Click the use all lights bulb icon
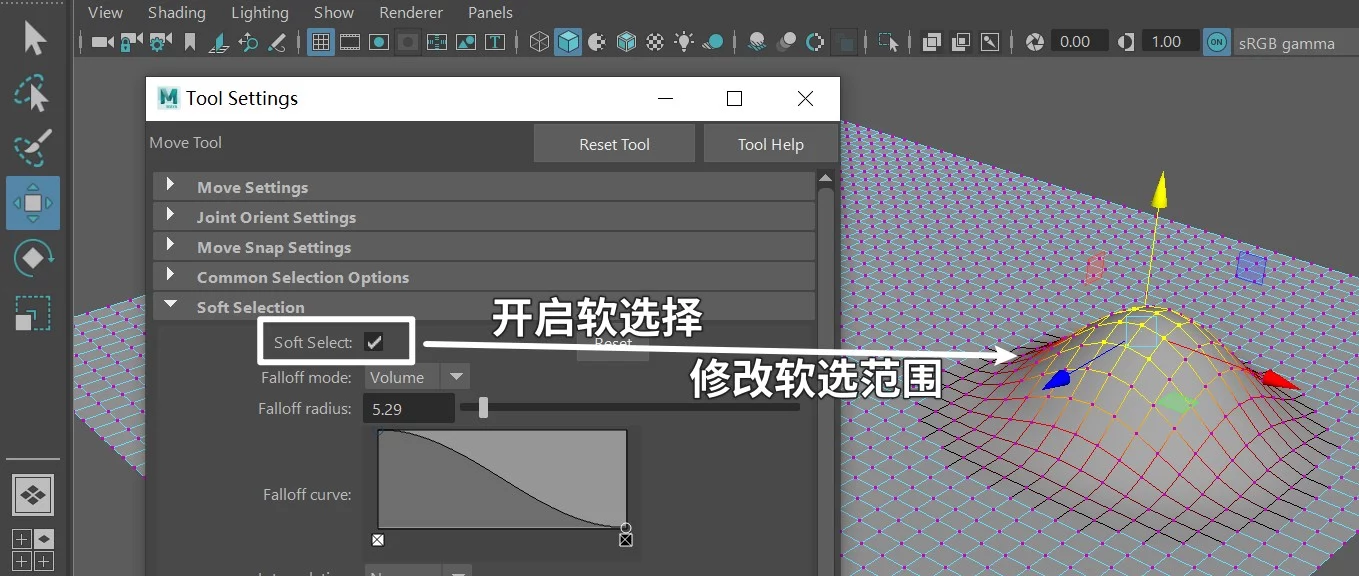Screen dimensions: 1359x576 click(684, 42)
